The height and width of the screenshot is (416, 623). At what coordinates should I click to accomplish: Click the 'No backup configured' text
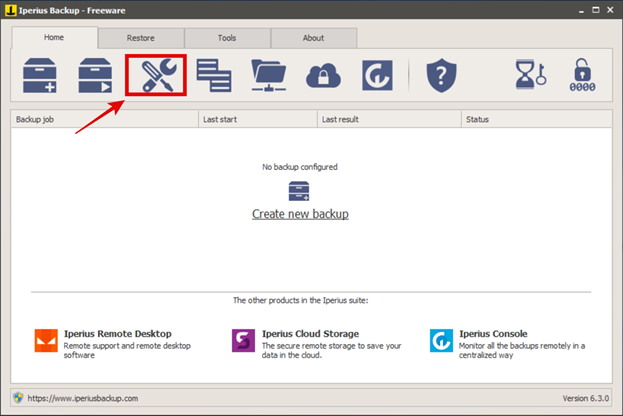pyautogui.click(x=300, y=167)
